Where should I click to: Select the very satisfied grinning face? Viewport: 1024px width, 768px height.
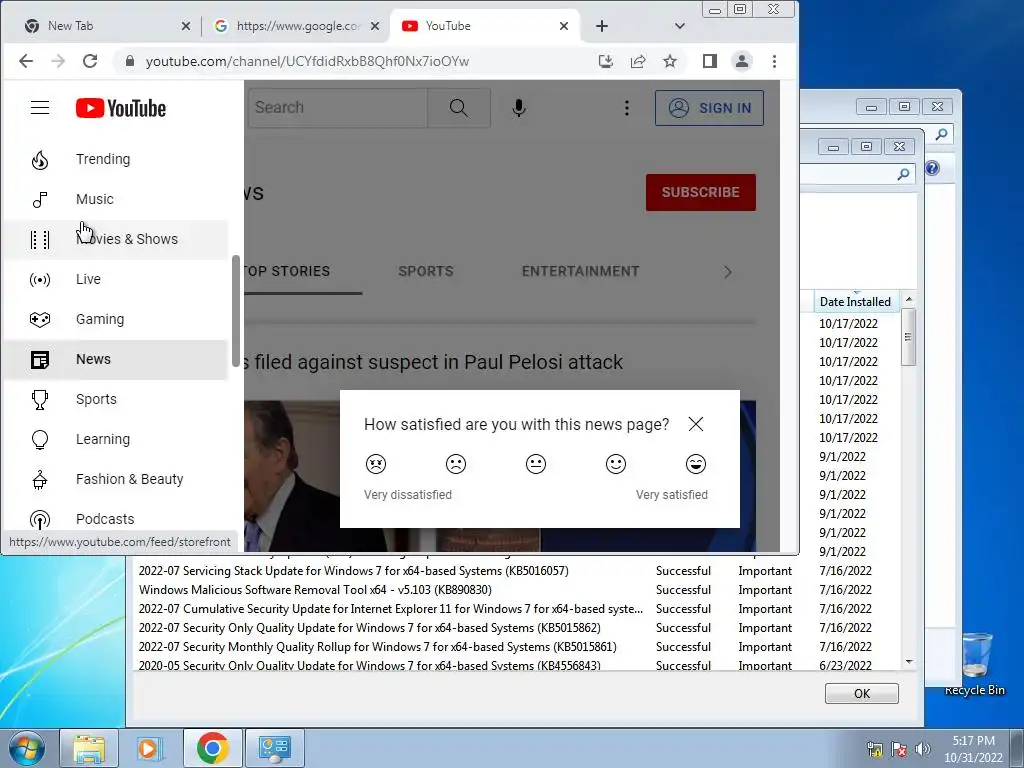pyautogui.click(x=696, y=464)
